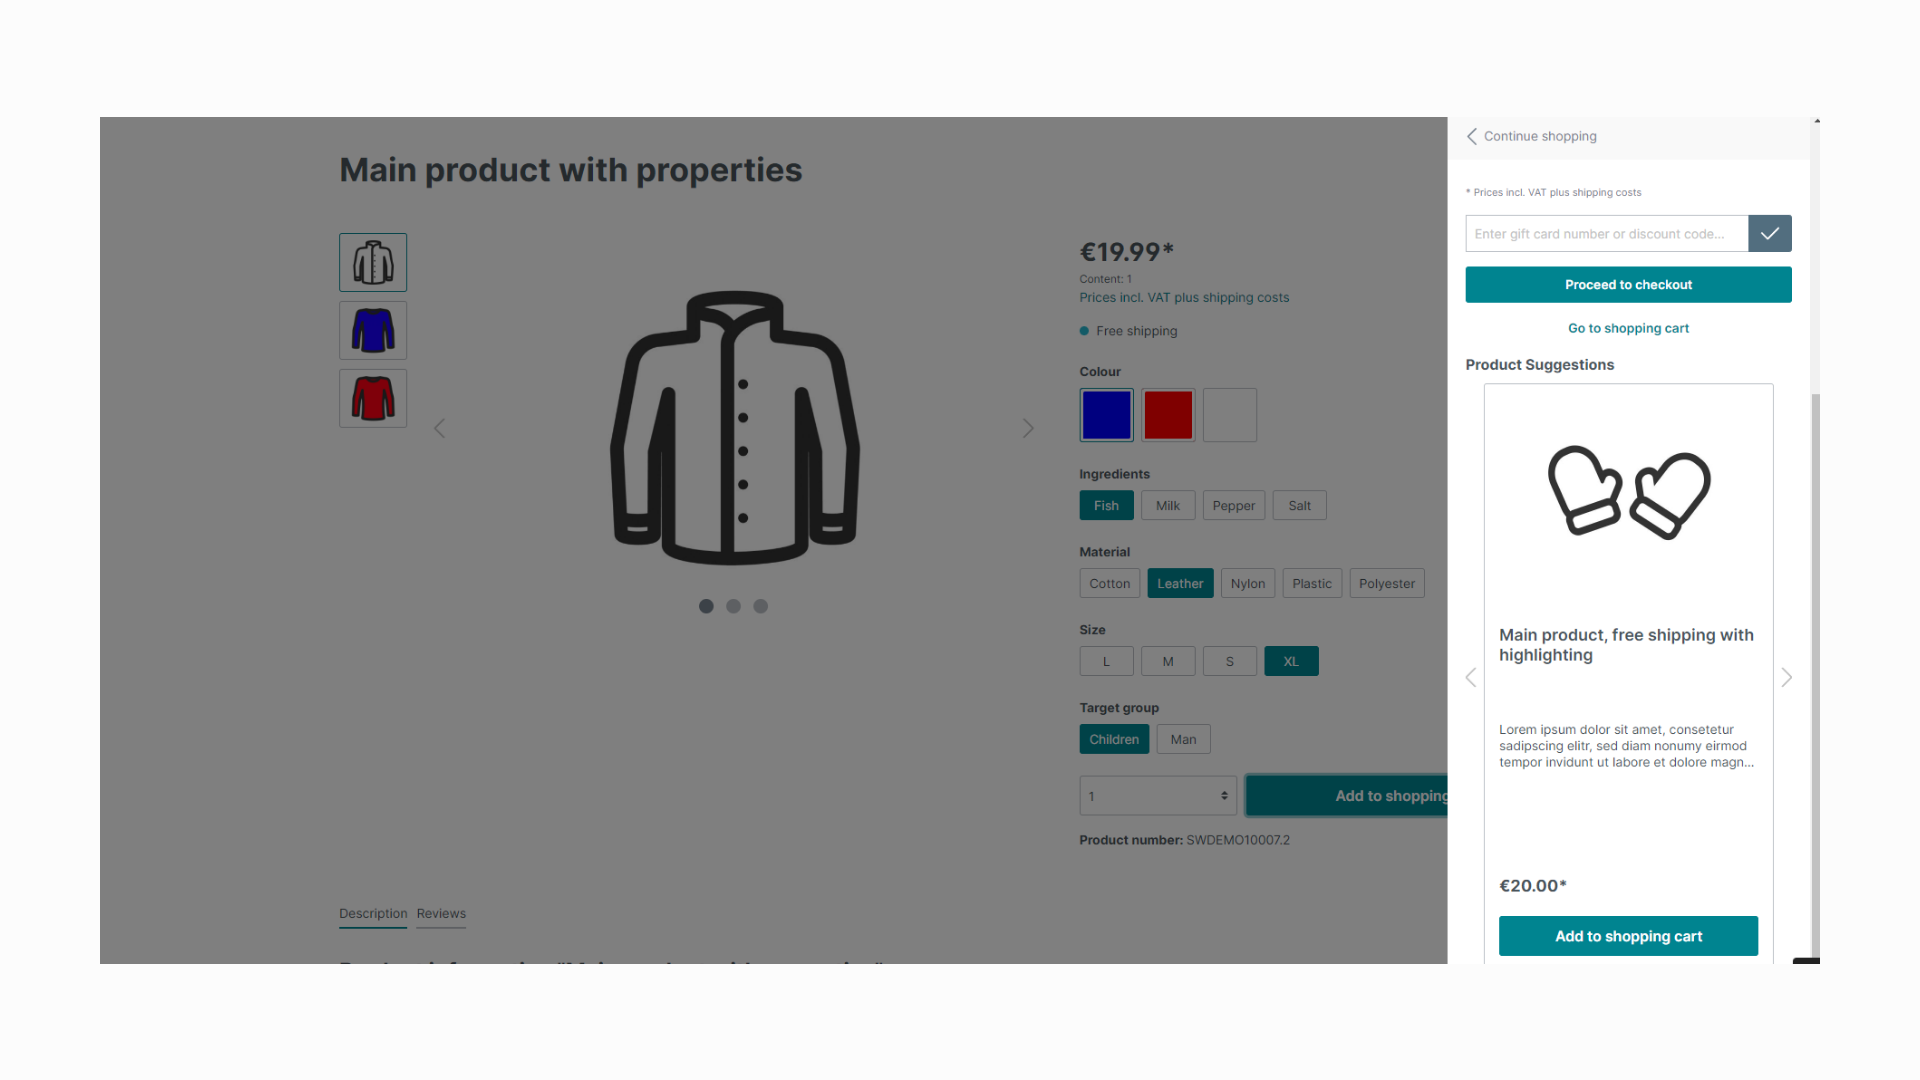The image size is (1920, 1080).
Task: Select XL size option
Action: coord(1290,661)
